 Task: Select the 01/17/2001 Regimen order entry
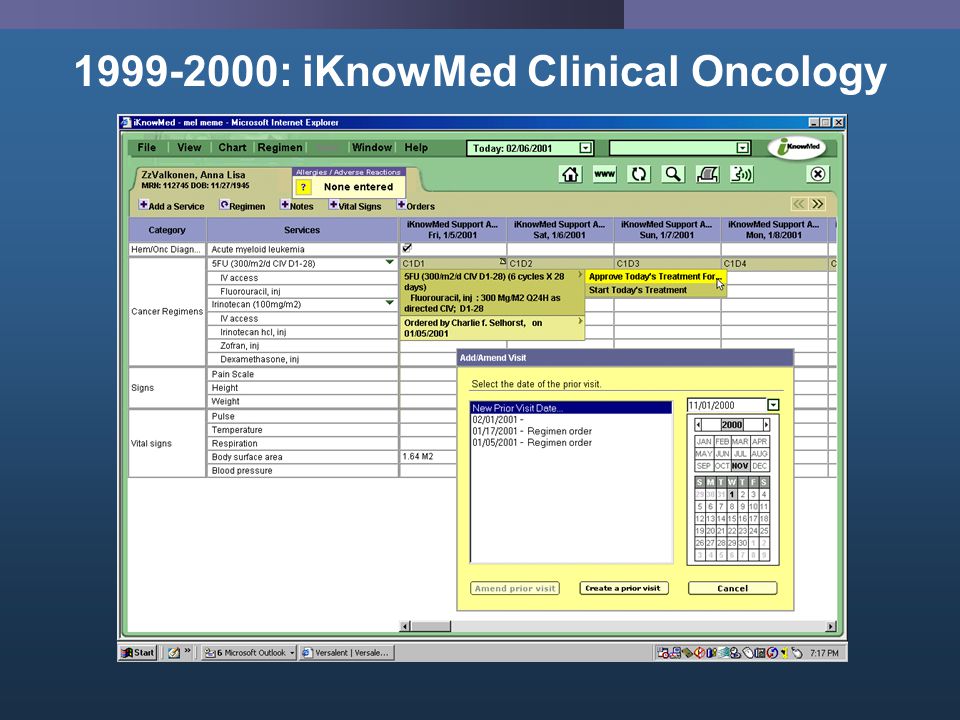(571, 431)
